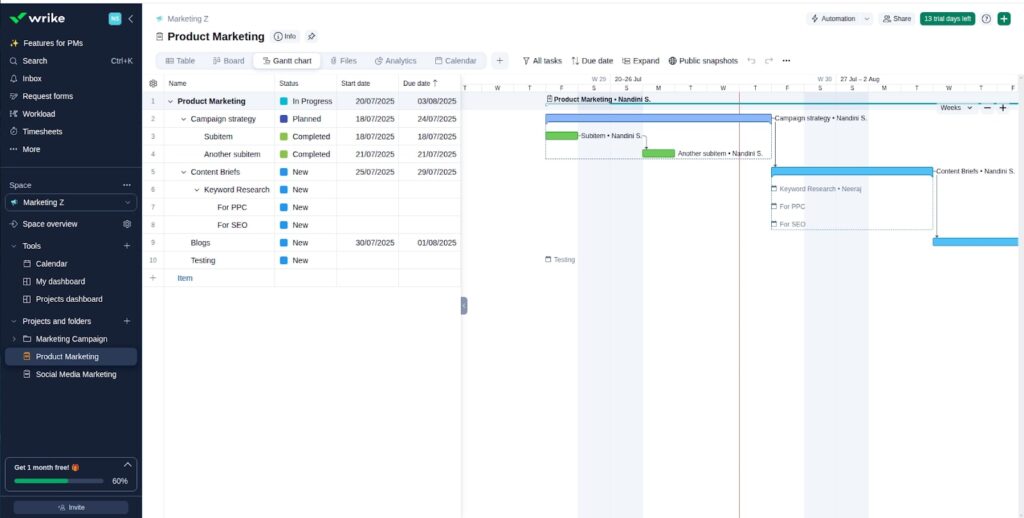Click Campaign strategy Gantt bar
The height and width of the screenshot is (518, 1024).
(658, 118)
